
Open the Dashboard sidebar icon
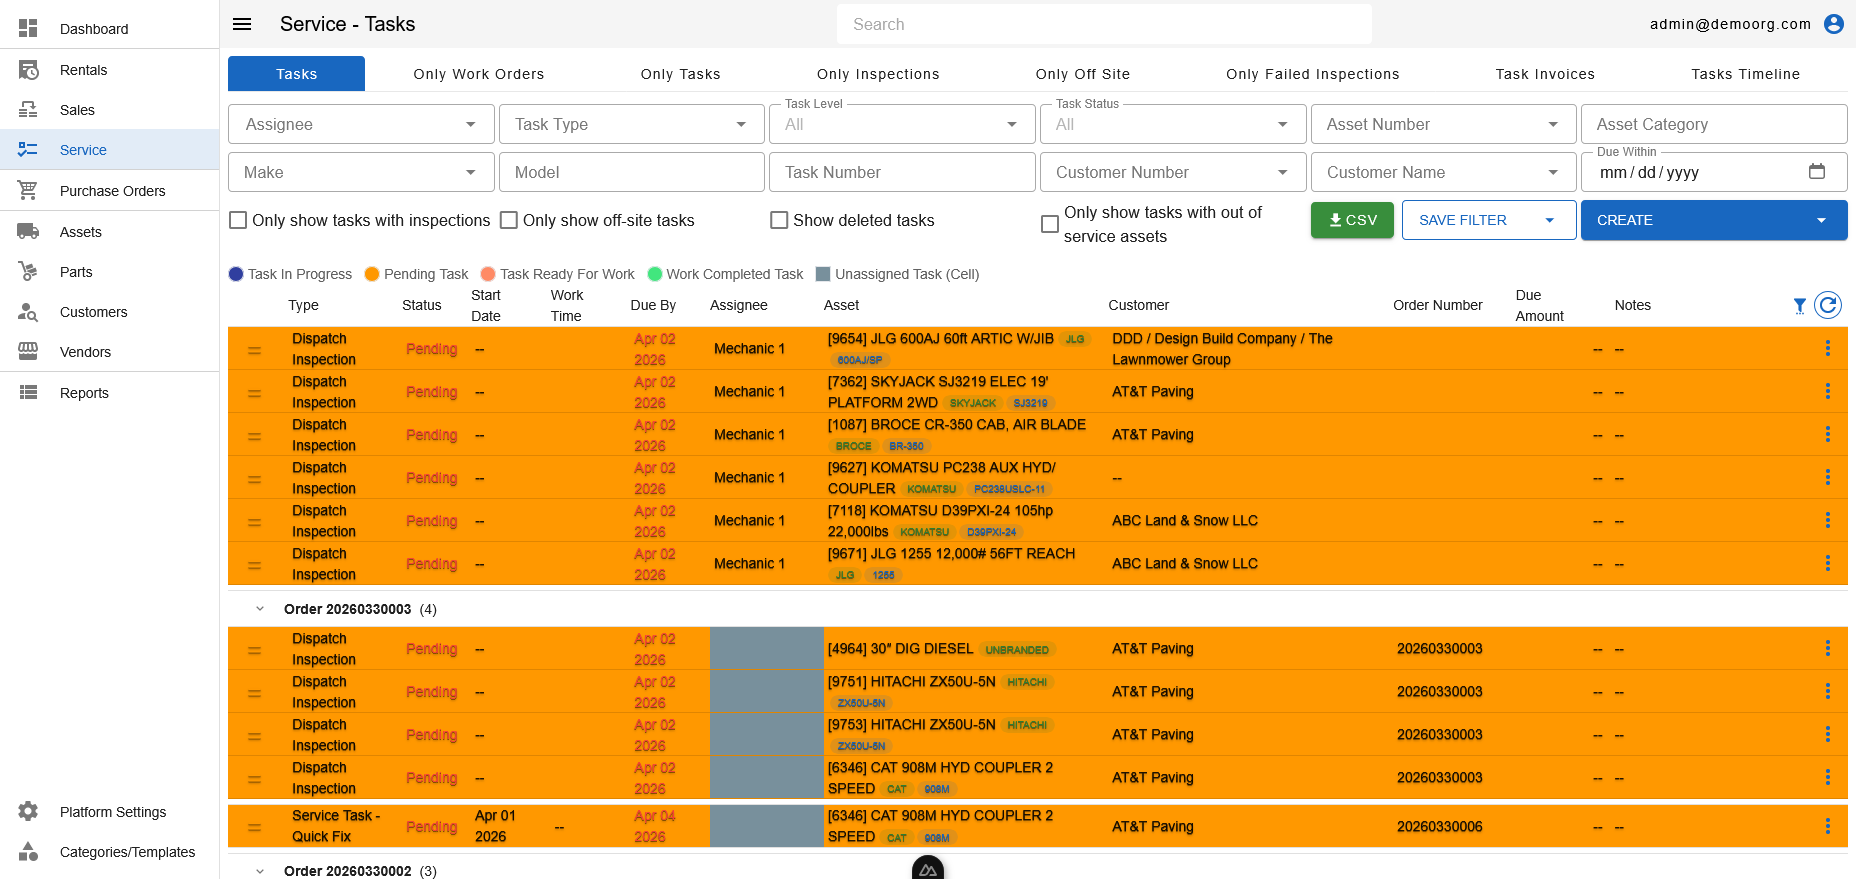(28, 28)
